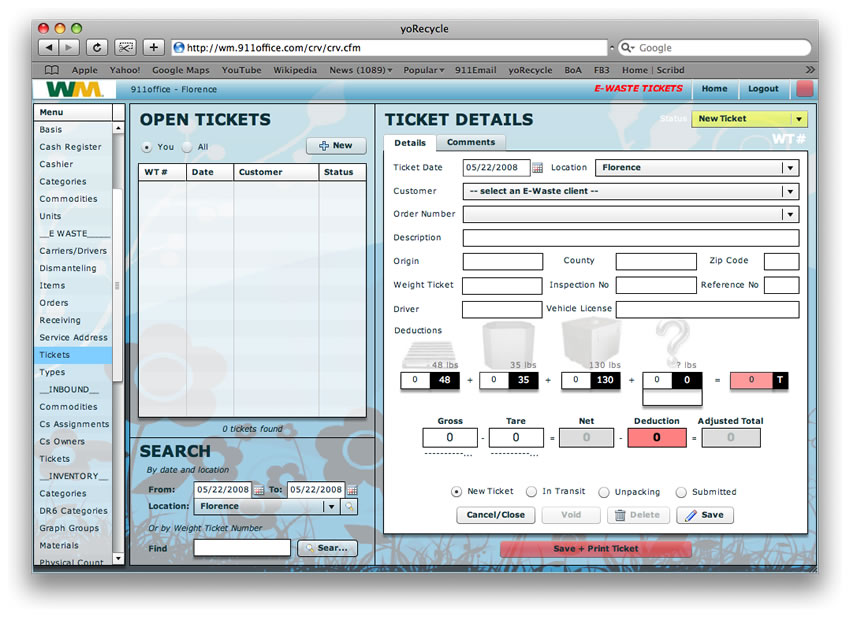Open the Location Florence dropdown in details
This screenshot has height=617, width=850.
coord(697,168)
